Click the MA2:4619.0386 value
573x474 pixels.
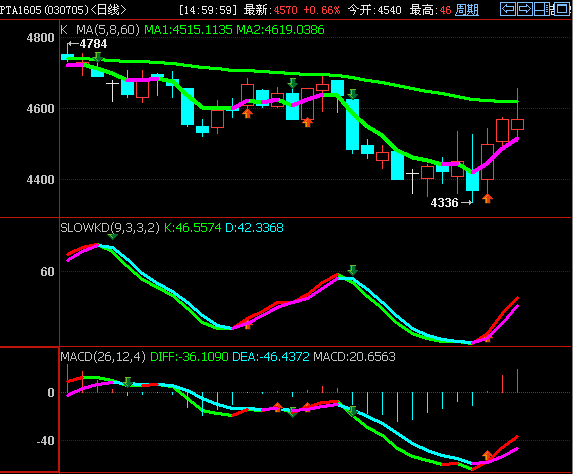[x=280, y=30]
